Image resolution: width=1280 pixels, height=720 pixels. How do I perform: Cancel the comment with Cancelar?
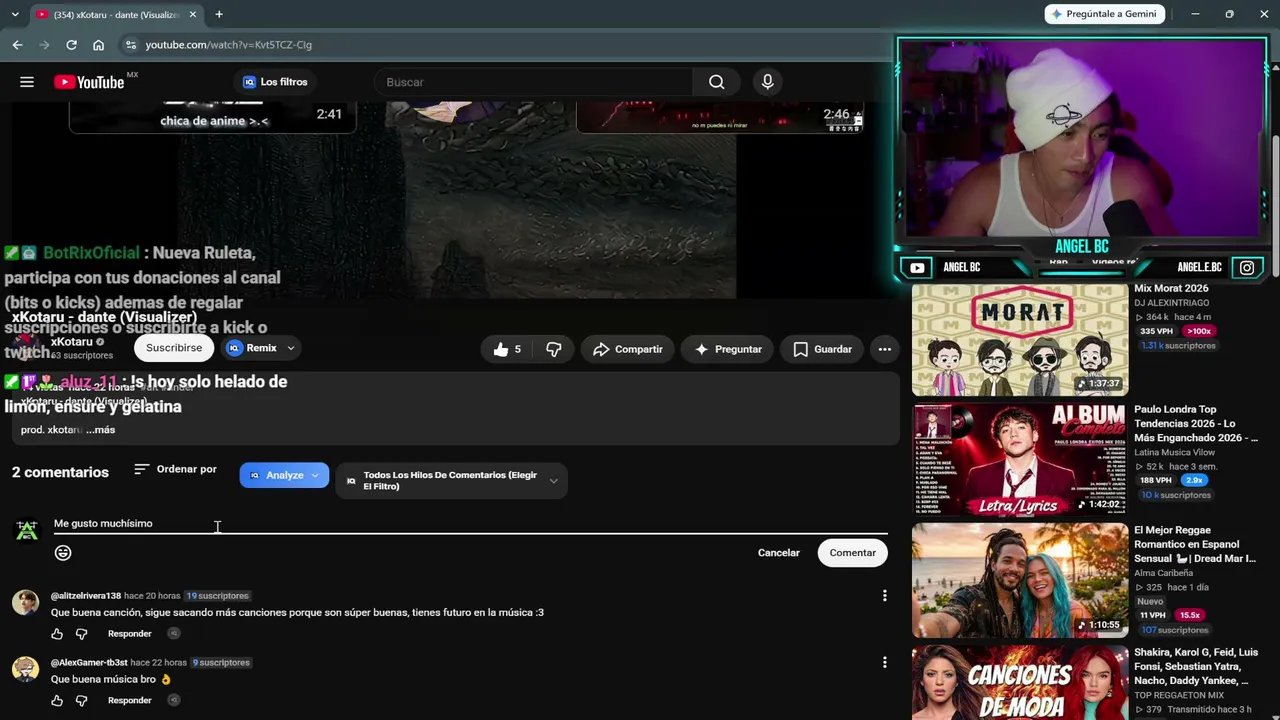779,553
